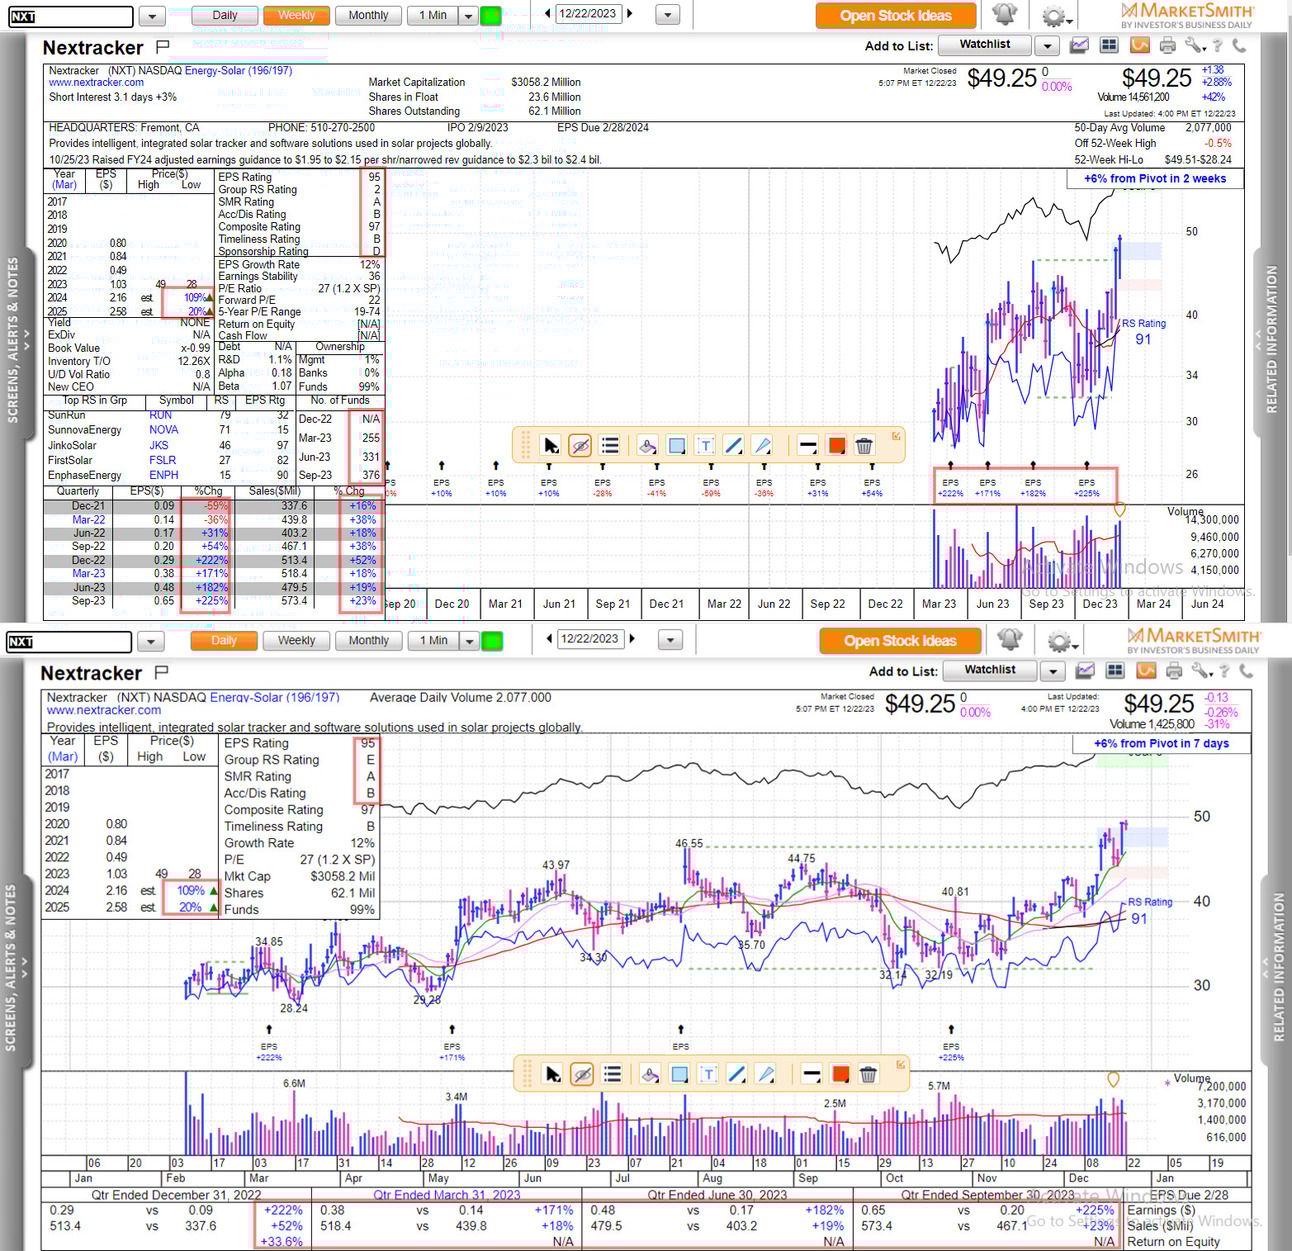Select the text tool in lower drawing toolbar
Screen dimensions: 1292x1251
pos(708,1074)
